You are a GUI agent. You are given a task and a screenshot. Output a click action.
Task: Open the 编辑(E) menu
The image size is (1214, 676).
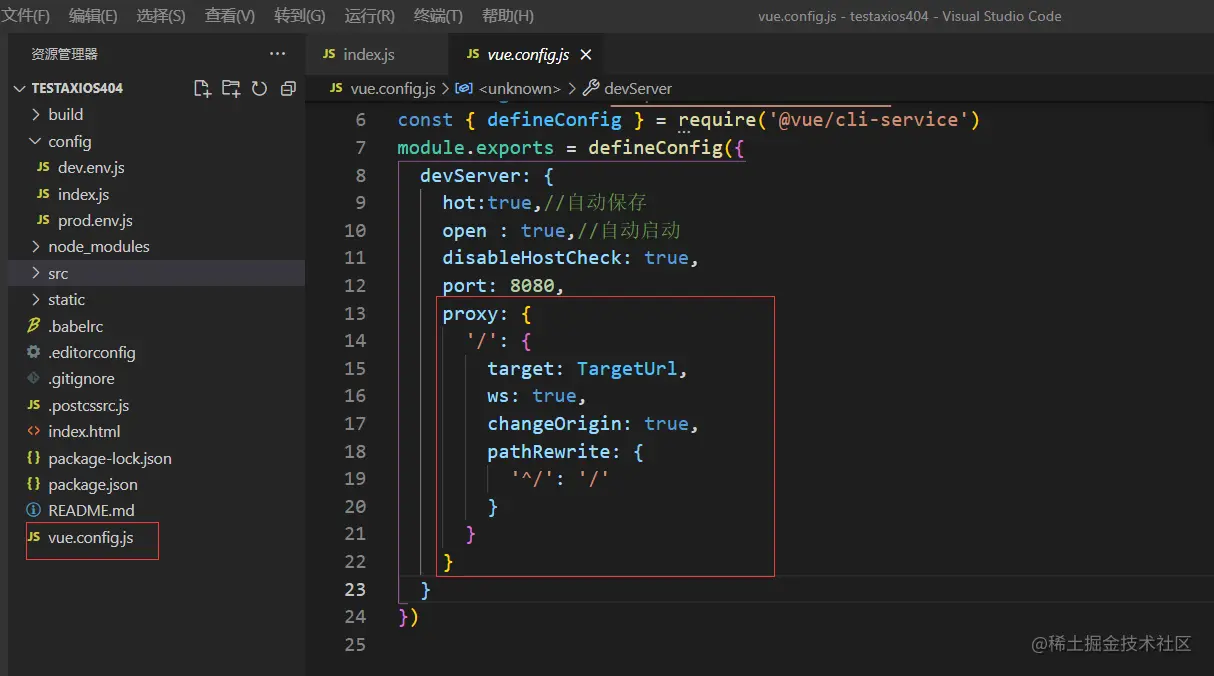[93, 16]
